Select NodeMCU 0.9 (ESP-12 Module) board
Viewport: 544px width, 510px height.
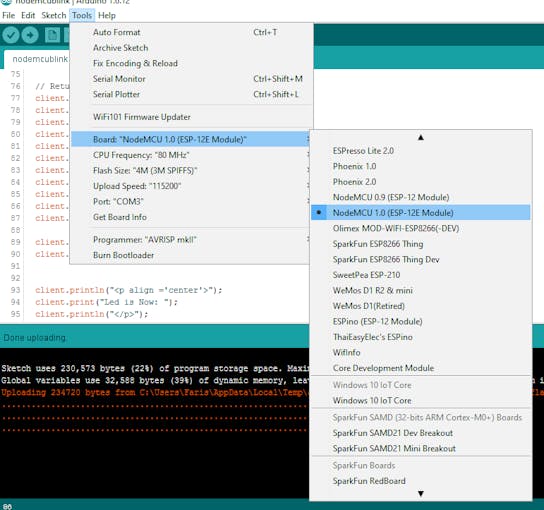pyautogui.click(x=420, y=197)
